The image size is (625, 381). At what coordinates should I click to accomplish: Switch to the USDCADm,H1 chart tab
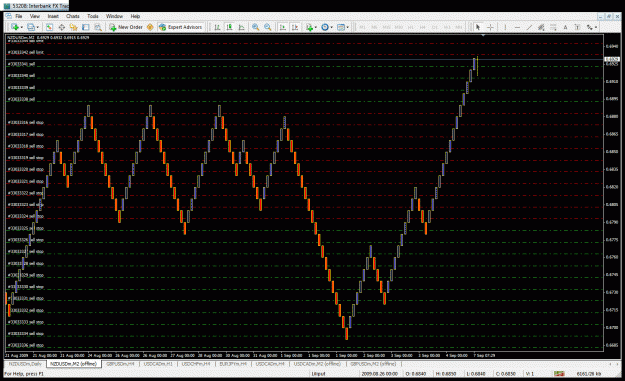(158, 364)
